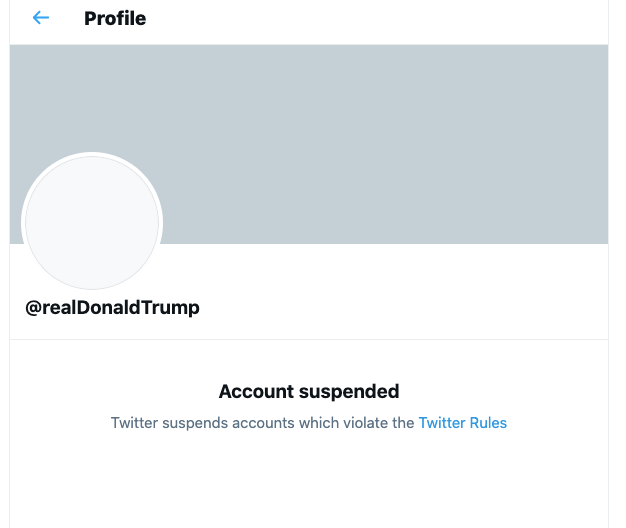
Task: Select the username below the avatar
Action: coord(112,308)
